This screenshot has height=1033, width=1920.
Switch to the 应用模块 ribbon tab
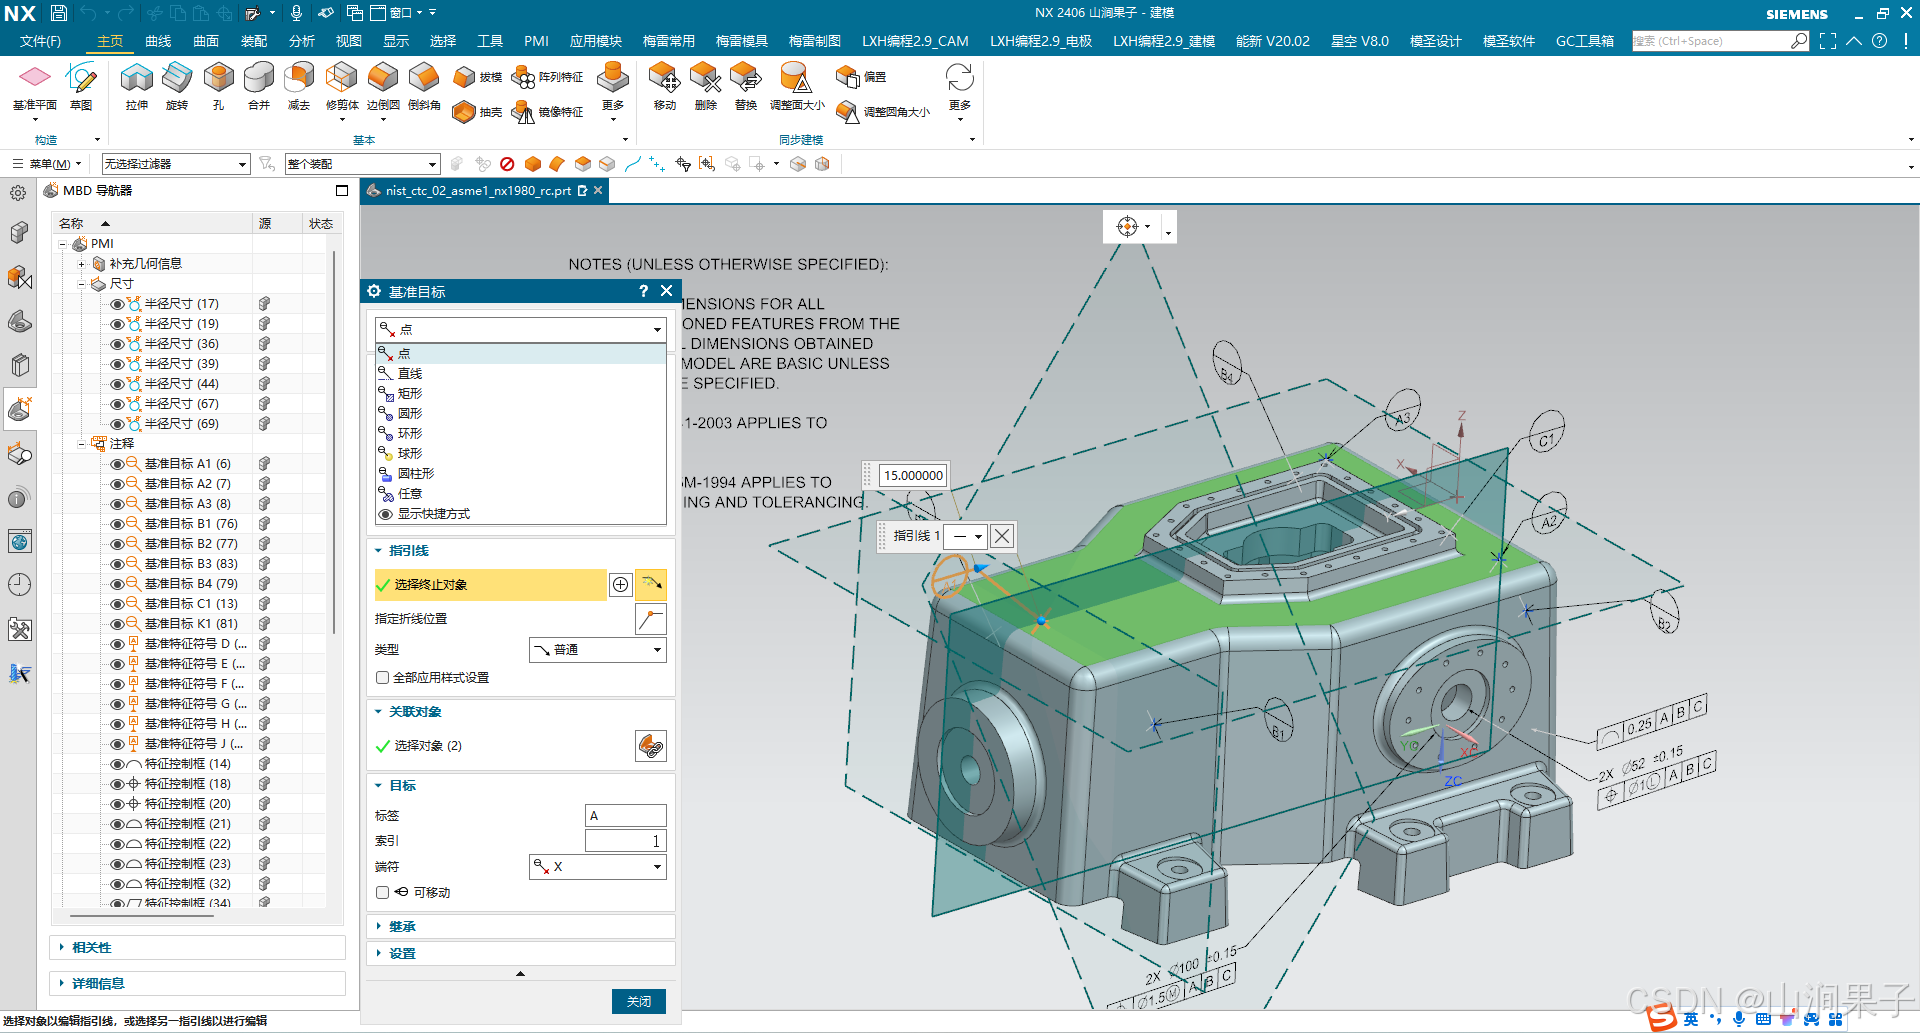(x=596, y=41)
